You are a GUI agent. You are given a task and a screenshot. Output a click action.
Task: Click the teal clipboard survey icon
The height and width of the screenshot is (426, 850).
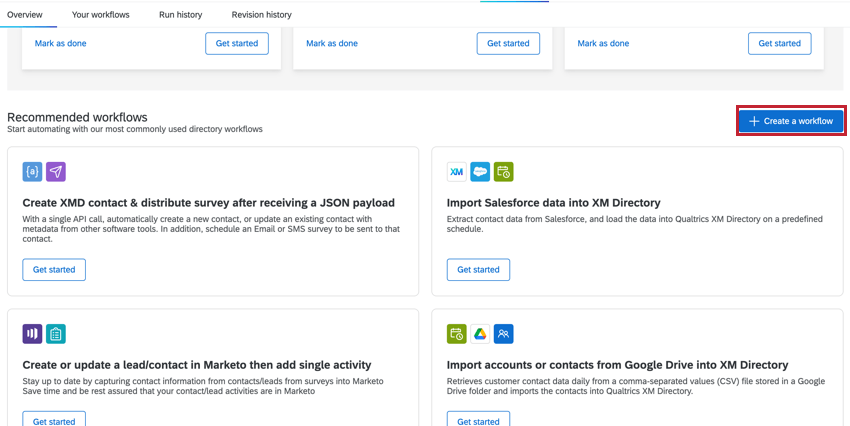56,334
